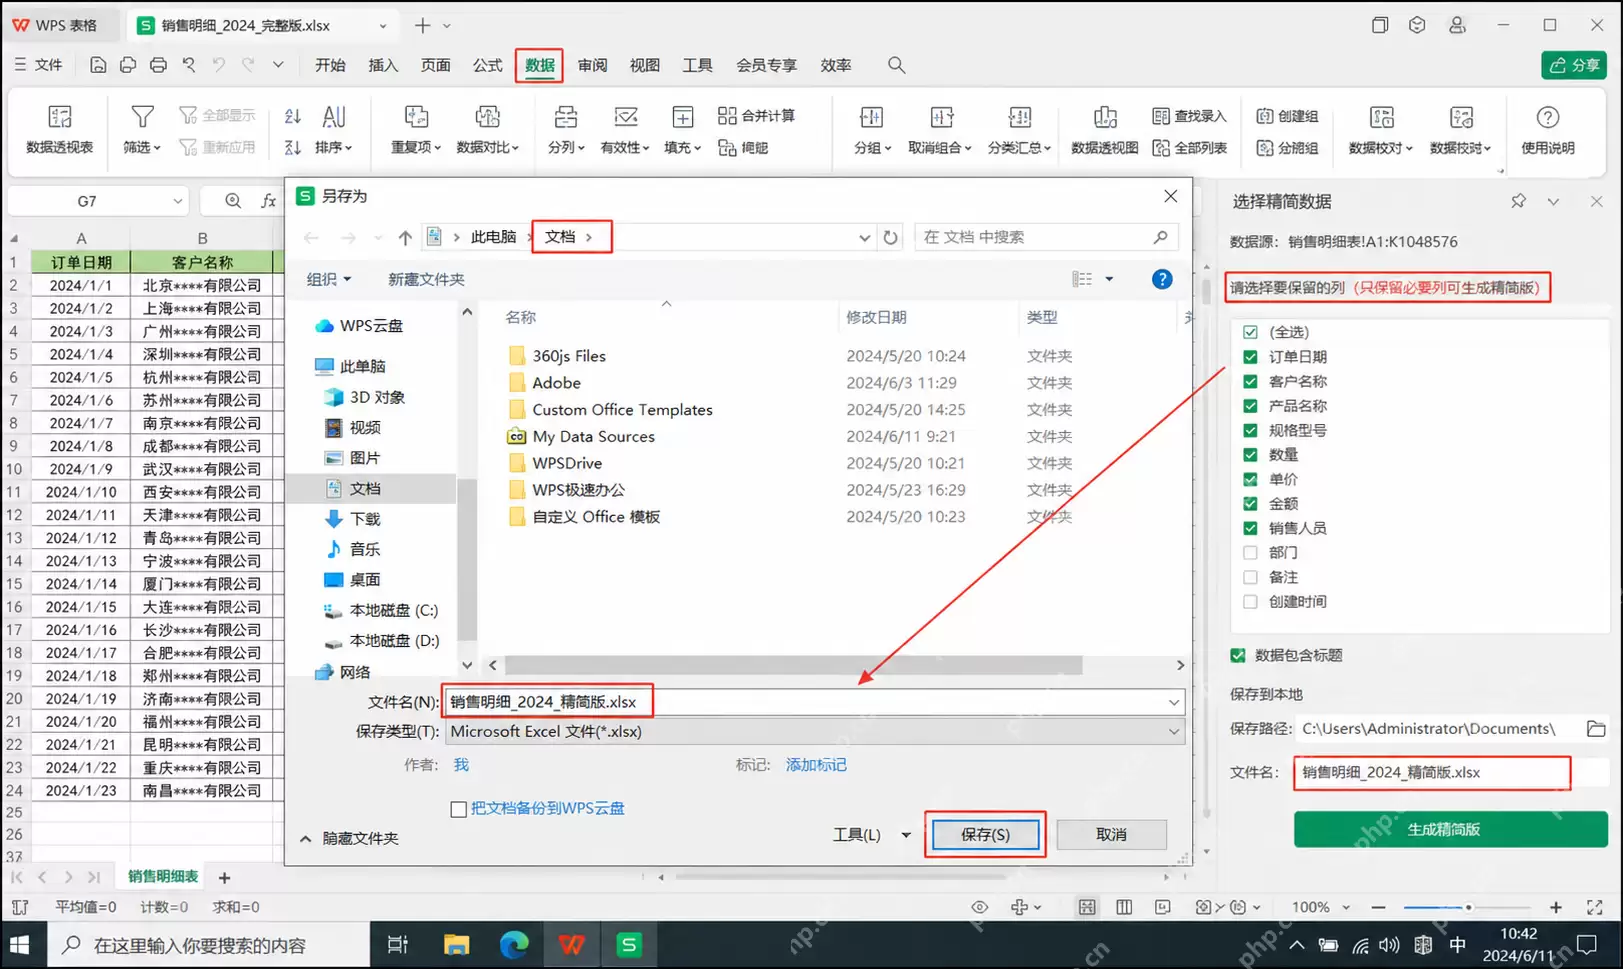Uncheck the 规格型号 column checkbox

point(1250,430)
